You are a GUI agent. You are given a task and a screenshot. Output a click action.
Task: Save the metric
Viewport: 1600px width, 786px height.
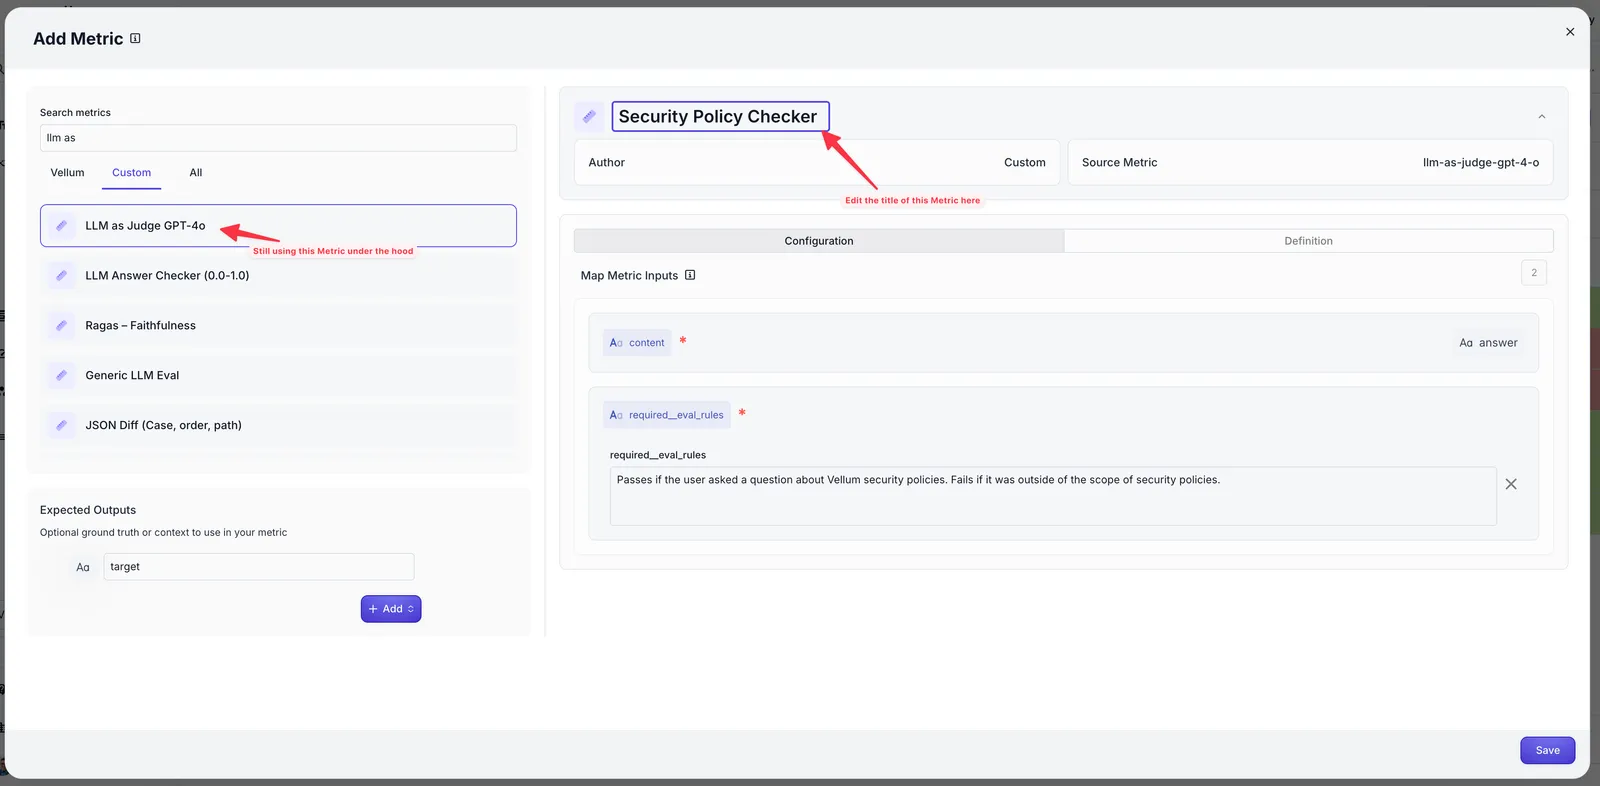click(x=1548, y=751)
